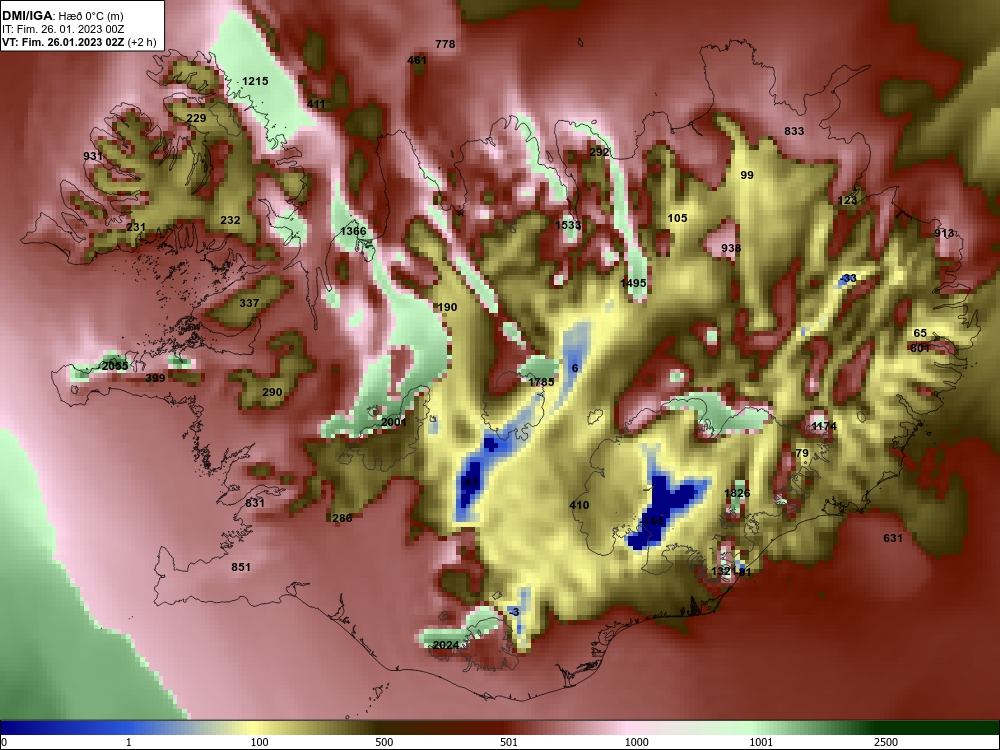Select the "IT: Fim. 26. 01. 2023 00Z" line
The width and height of the screenshot is (1000, 750).
[x=62, y=29]
